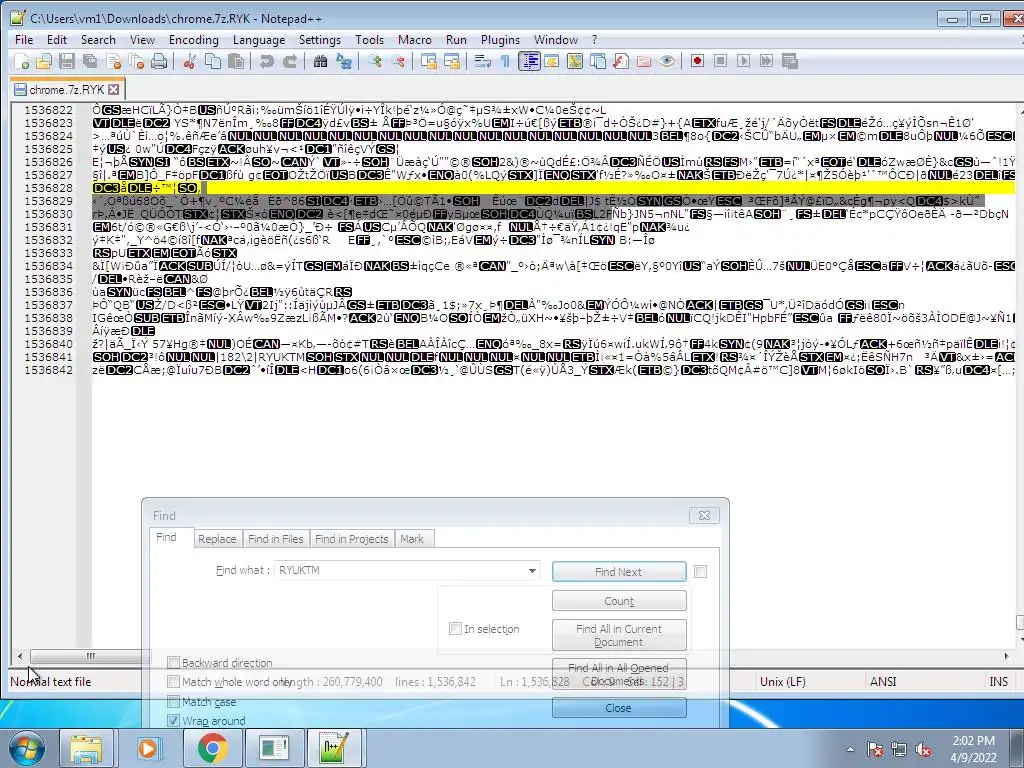The width and height of the screenshot is (1024, 768).
Task: Toggle the checkbox beside Find Next
Action: coord(701,572)
